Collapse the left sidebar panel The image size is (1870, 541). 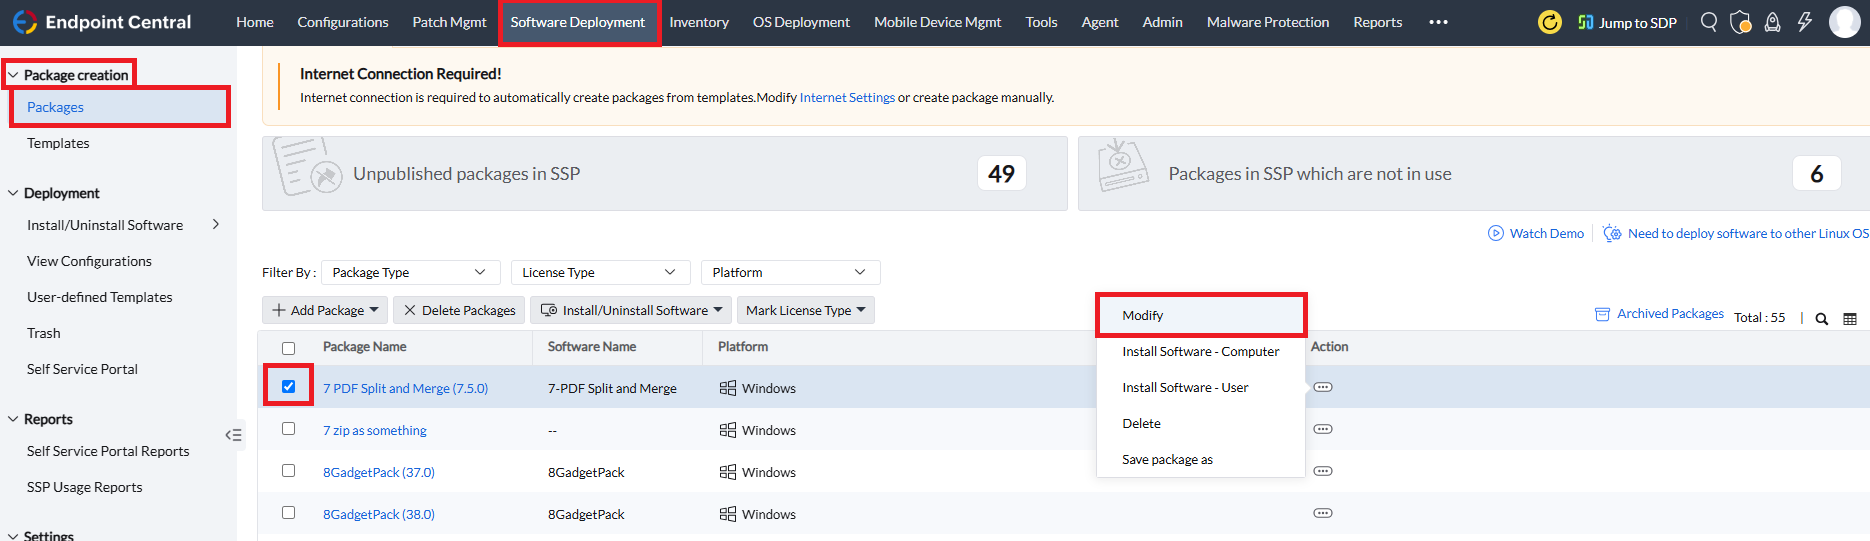pyautogui.click(x=233, y=435)
